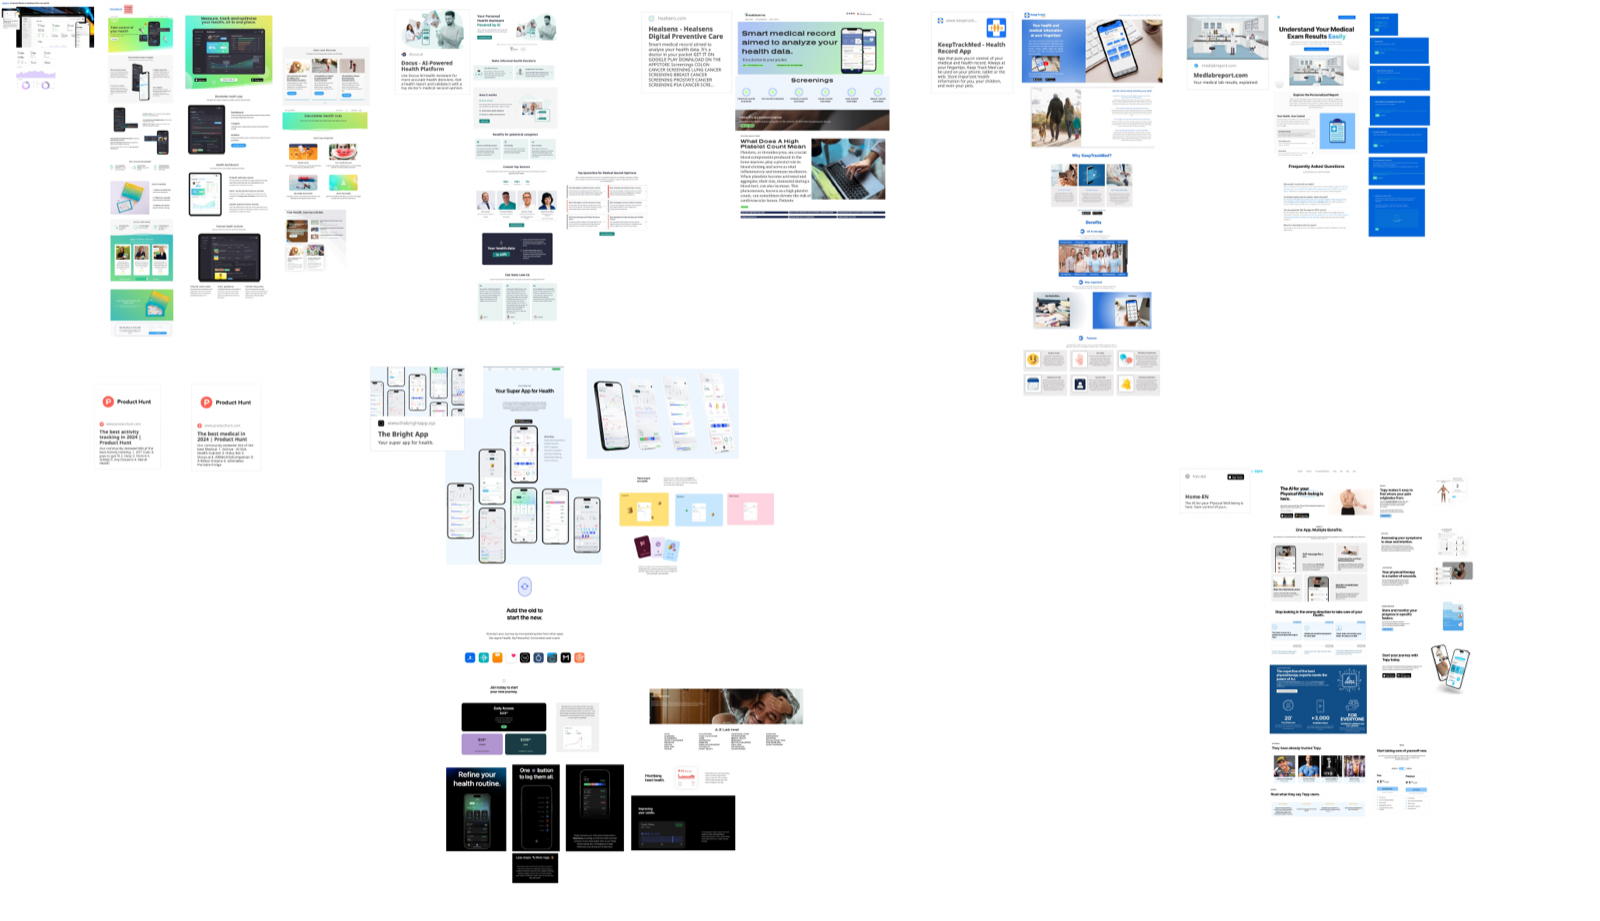1600x921 pixels.
Task: Click the white heart health app icon
Action: click(511, 657)
